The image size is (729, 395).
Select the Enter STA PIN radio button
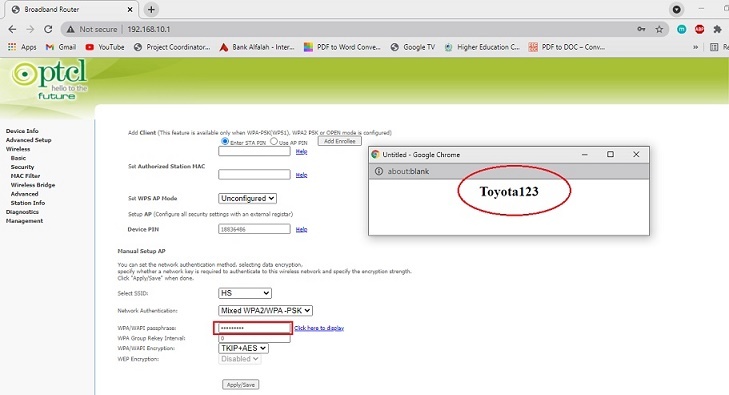tap(225, 141)
